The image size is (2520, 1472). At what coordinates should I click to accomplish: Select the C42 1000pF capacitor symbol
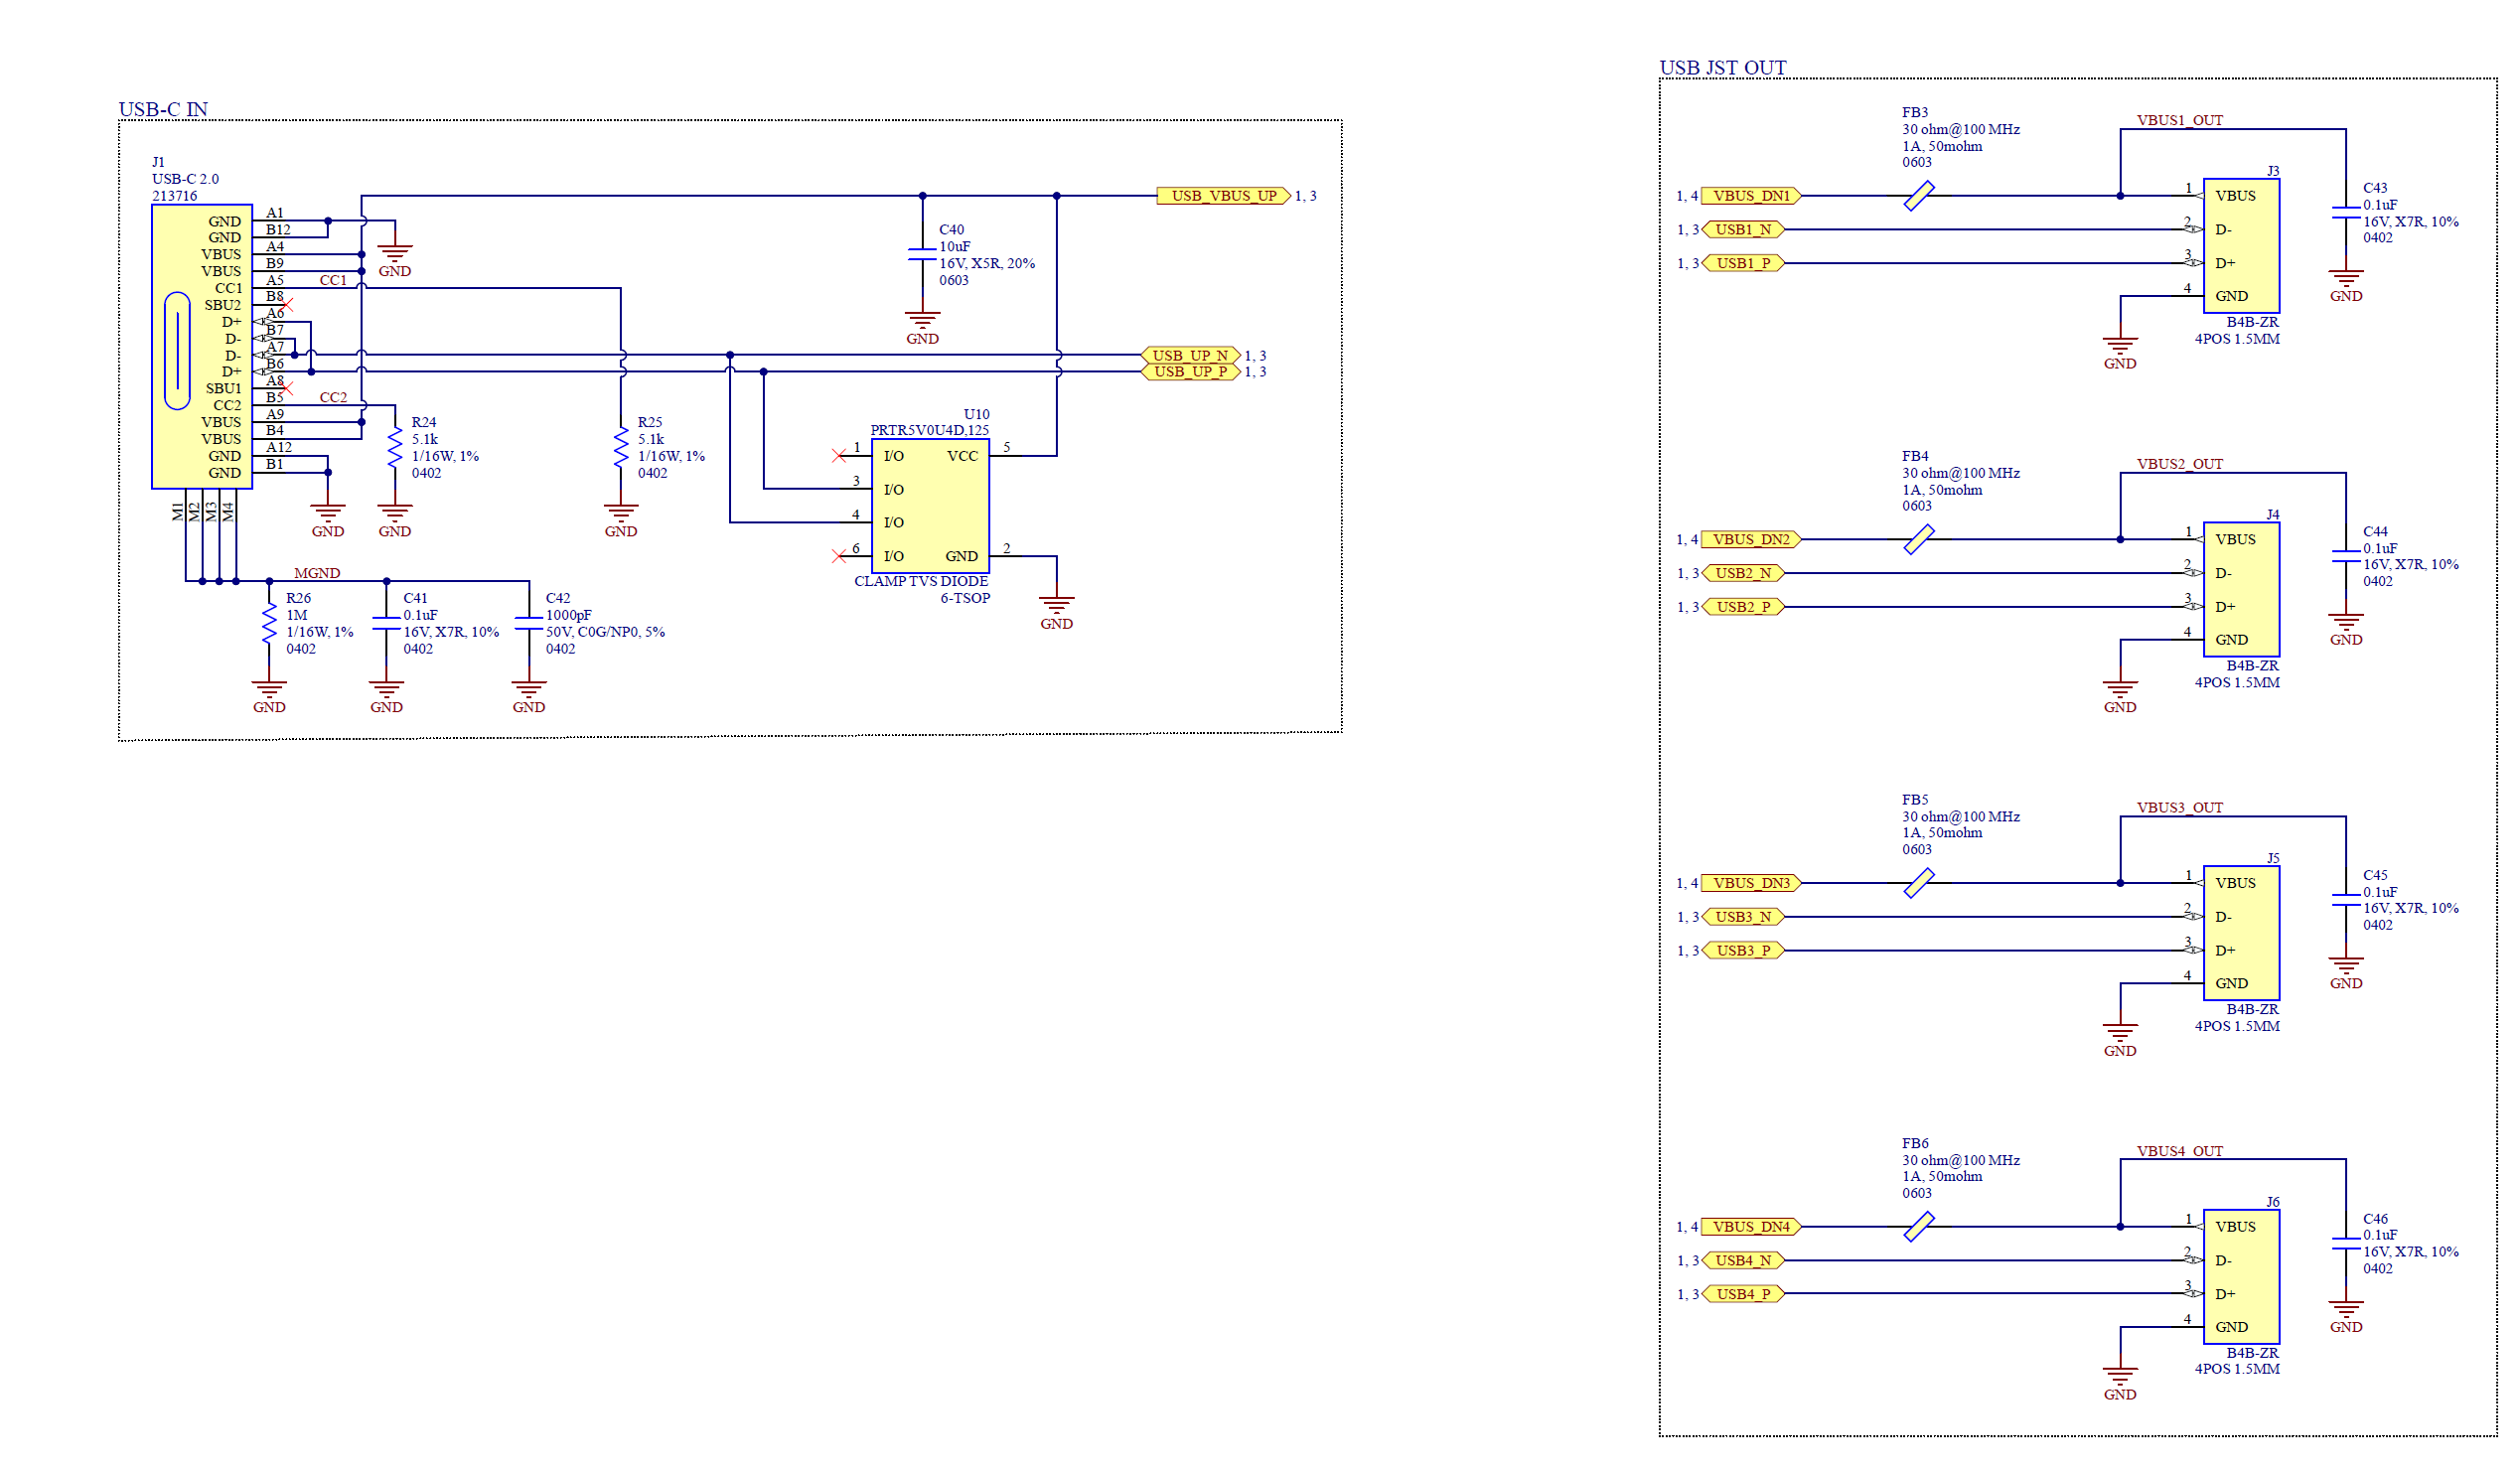(x=529, y=624)
